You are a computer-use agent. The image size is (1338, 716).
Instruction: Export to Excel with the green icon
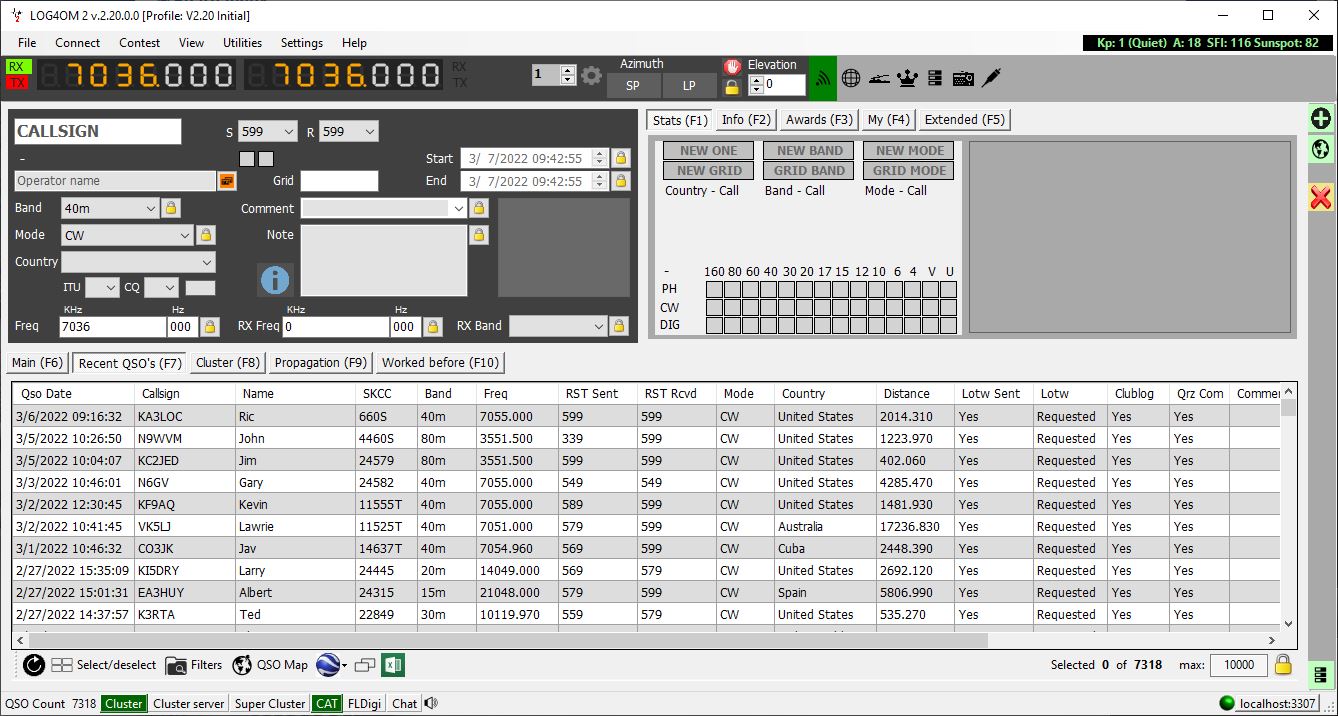point(393,665)
